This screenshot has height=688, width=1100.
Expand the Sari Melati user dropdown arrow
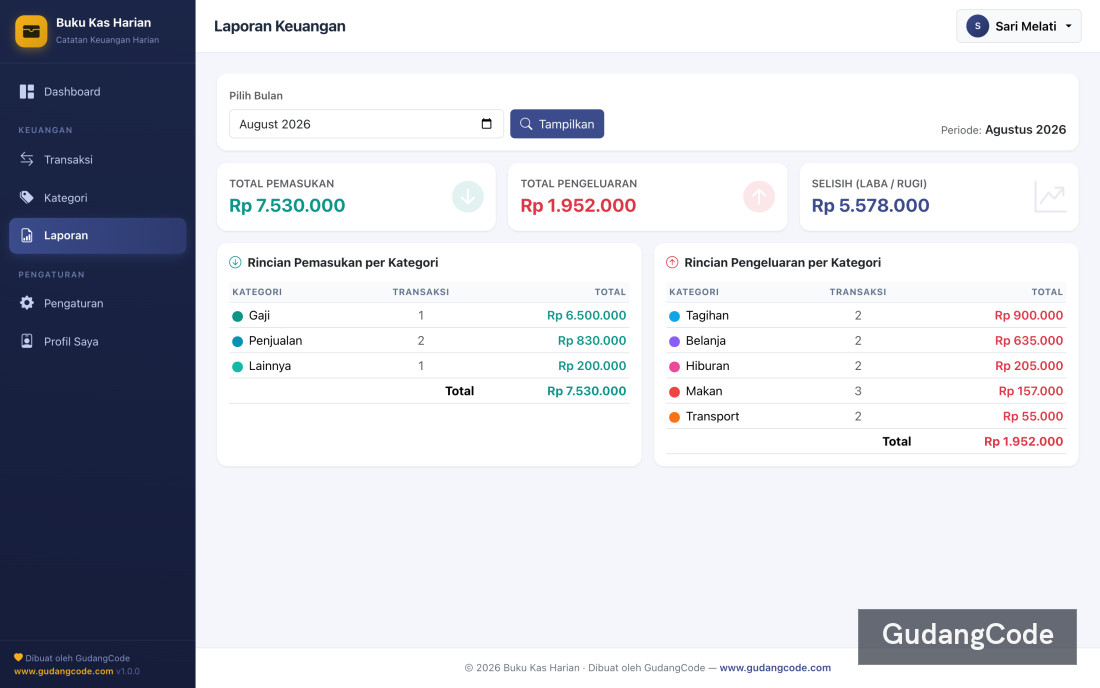[1068, 26]
